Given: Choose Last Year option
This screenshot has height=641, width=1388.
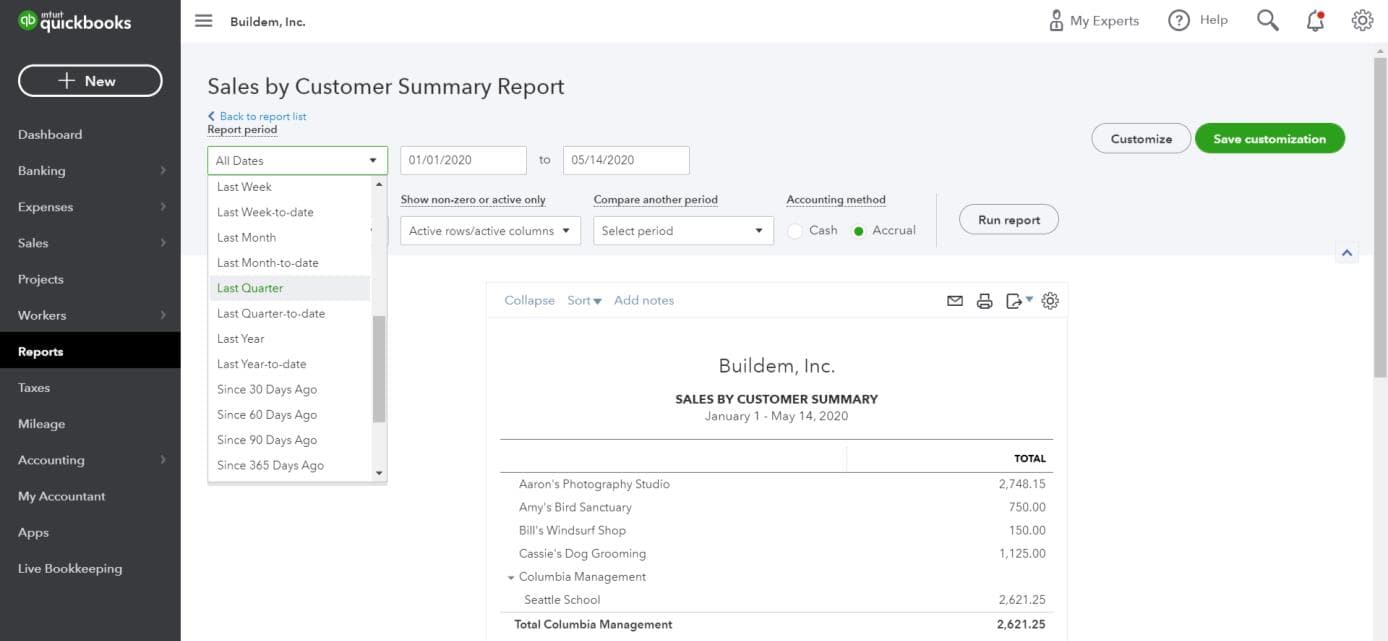Looking at the screenshot, I should (x=289, y=339).
